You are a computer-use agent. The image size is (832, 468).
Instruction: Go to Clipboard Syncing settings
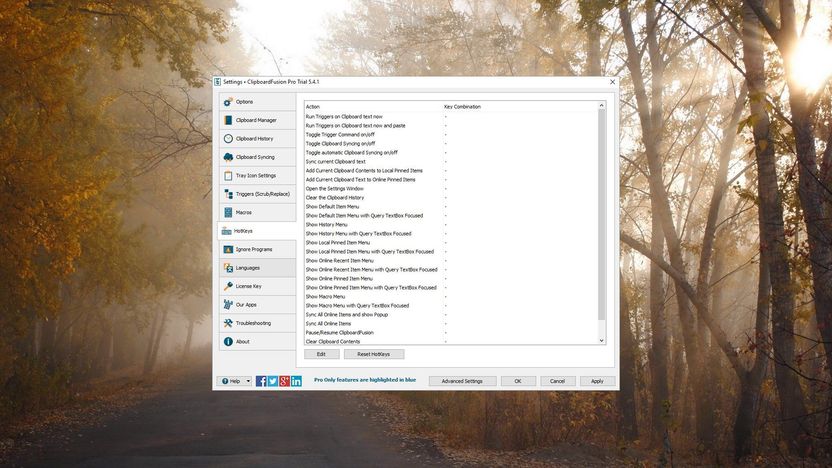click(x=257, y=157)
